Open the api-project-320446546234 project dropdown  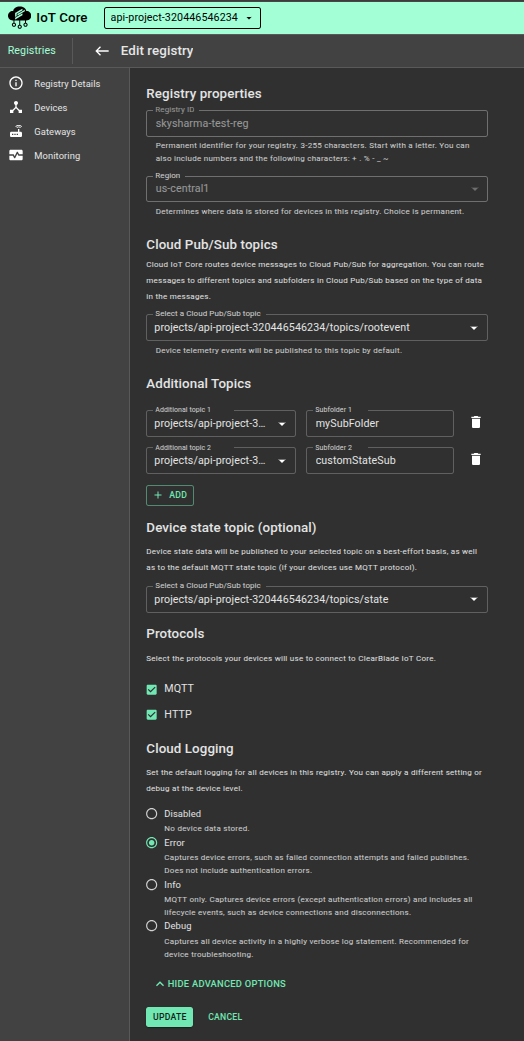182,18
